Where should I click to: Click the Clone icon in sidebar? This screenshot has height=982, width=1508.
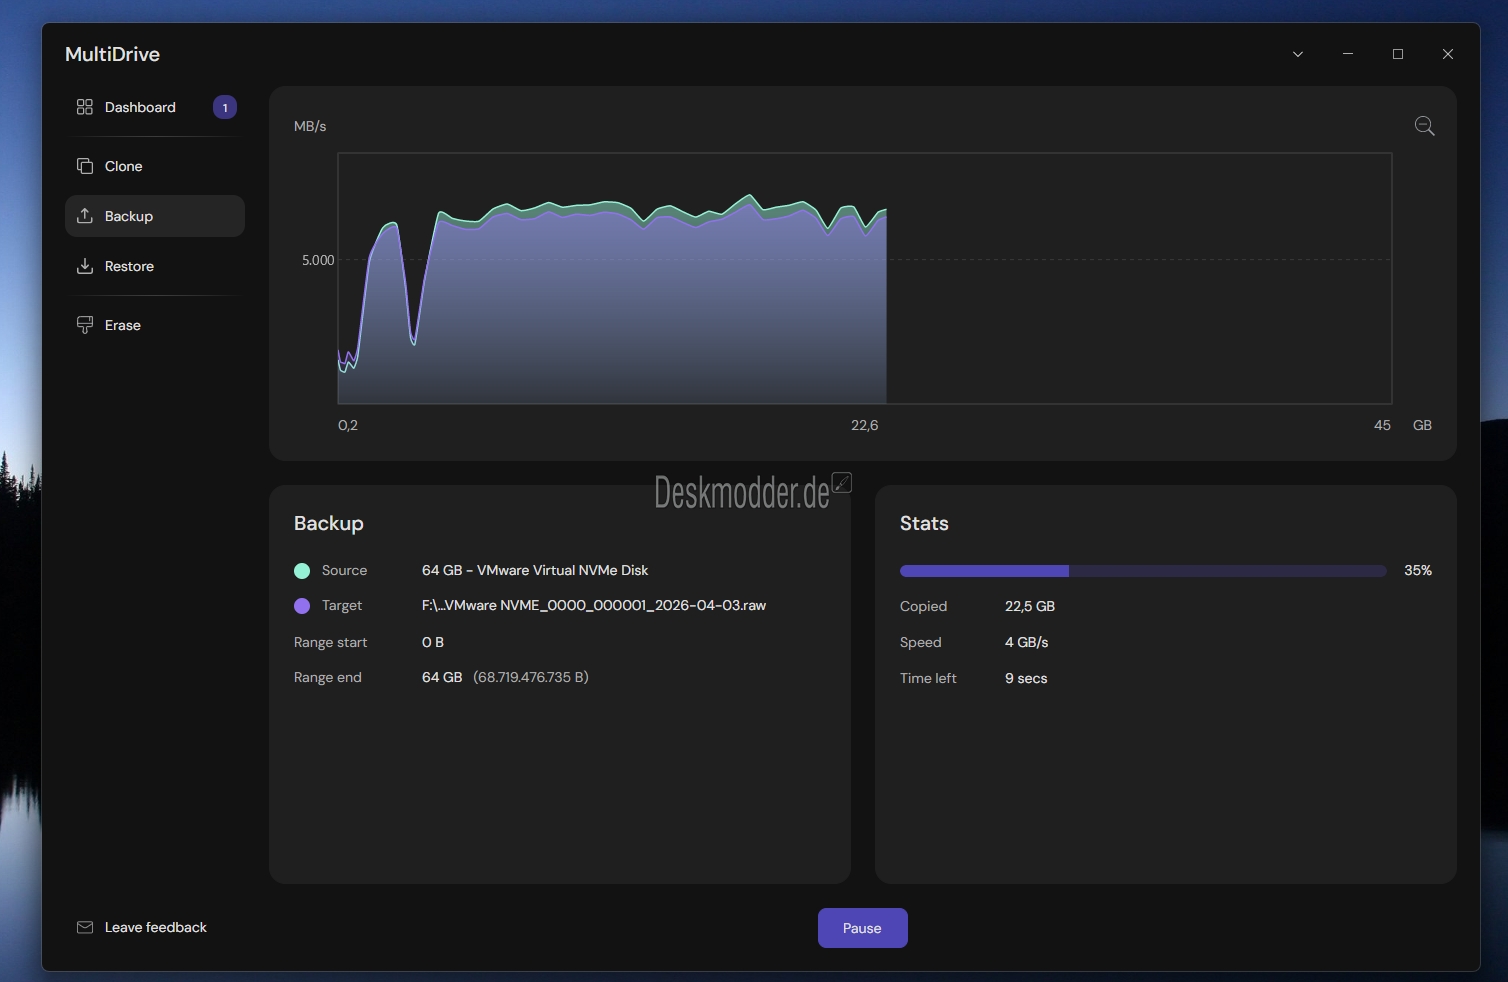(x=85, y=166)
